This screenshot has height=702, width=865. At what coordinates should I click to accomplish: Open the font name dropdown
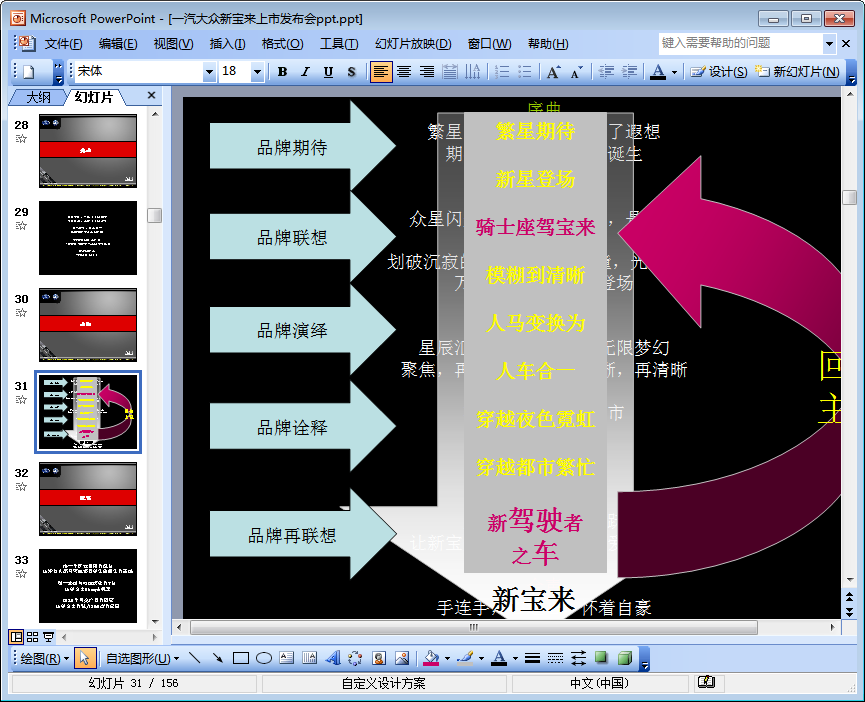209,72
